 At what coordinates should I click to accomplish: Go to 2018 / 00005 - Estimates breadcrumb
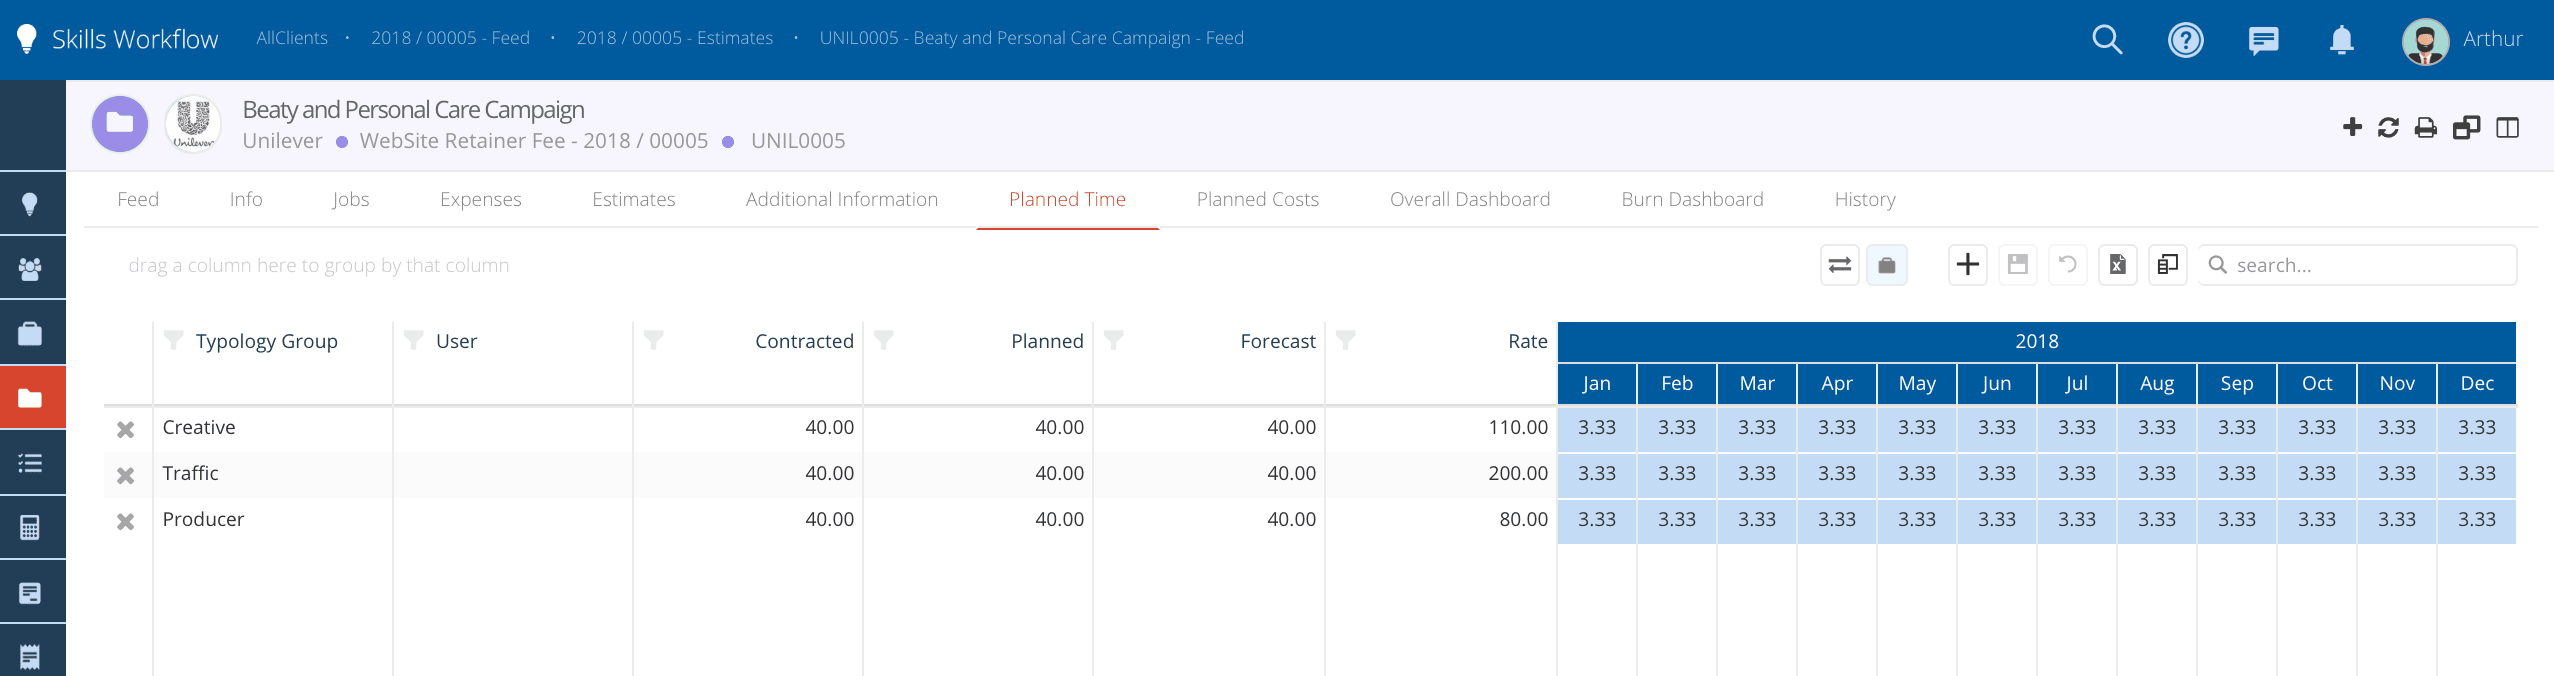[x=674, y=38]
